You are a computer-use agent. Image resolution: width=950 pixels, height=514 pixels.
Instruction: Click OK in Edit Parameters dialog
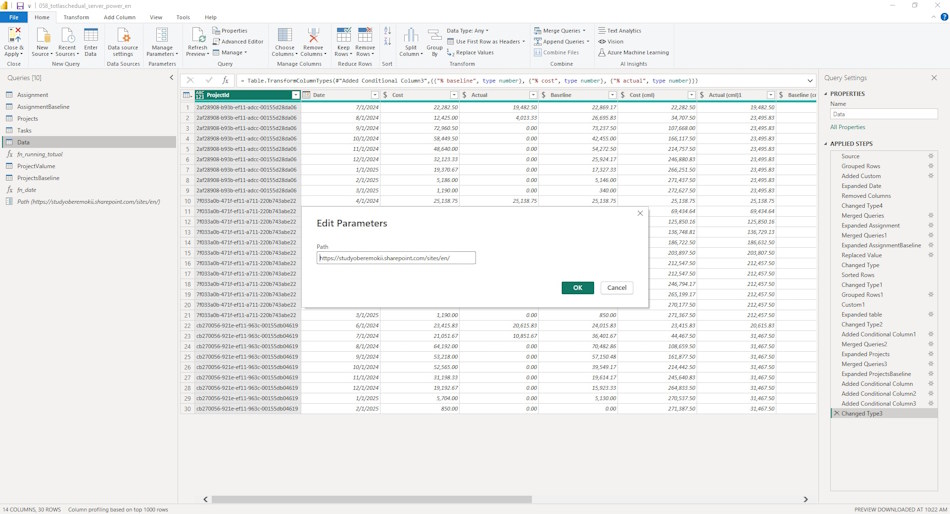[577, 287]
